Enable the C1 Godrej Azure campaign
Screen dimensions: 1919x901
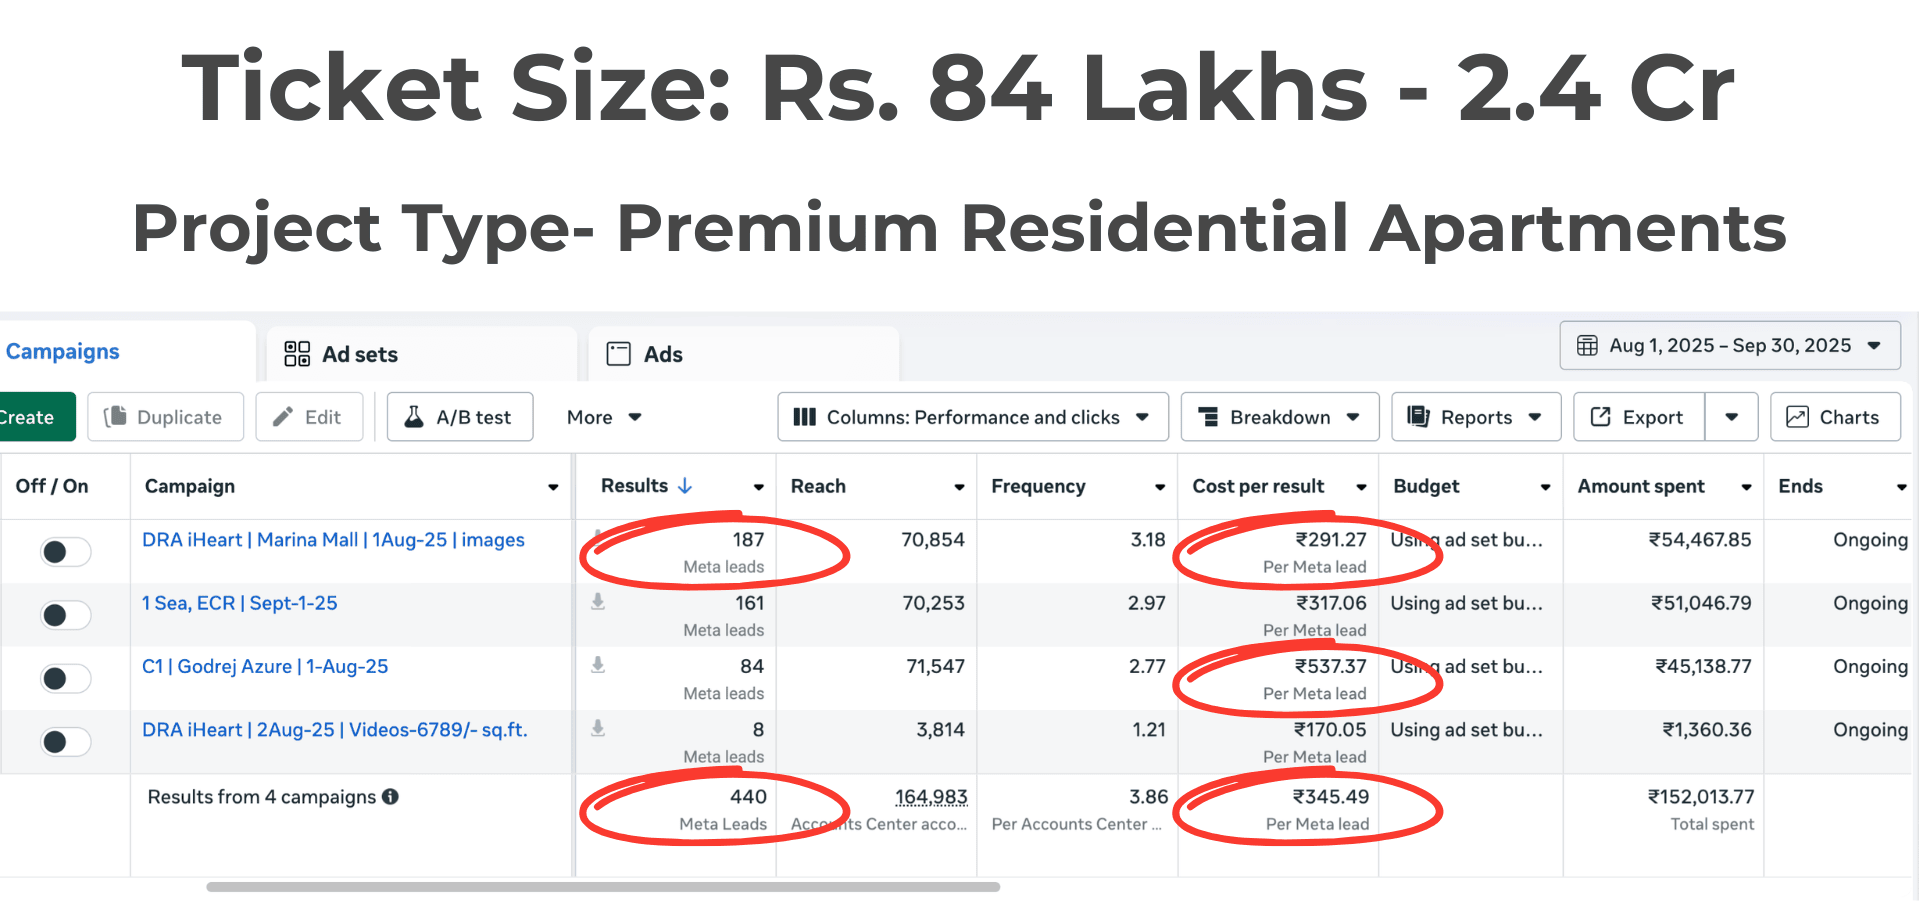65,678
